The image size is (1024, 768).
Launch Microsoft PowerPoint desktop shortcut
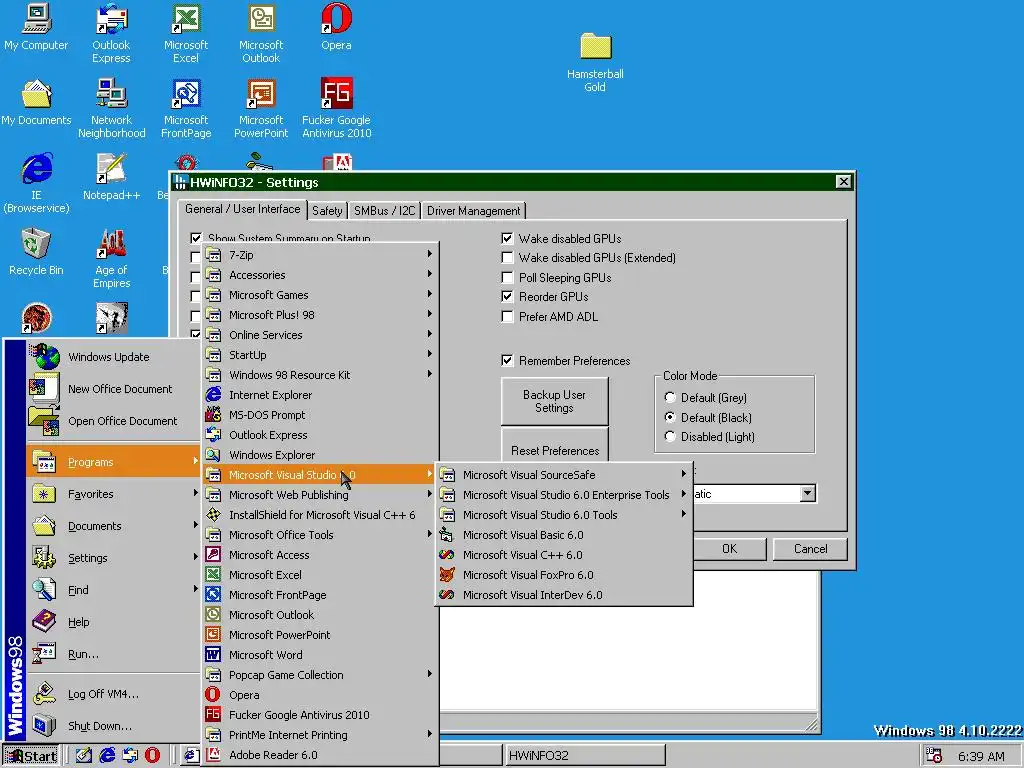[x=261, y=108]
